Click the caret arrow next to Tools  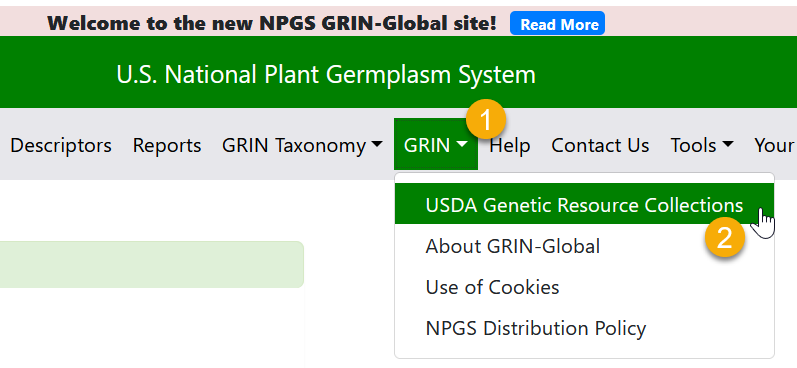(x=728, y=145)
